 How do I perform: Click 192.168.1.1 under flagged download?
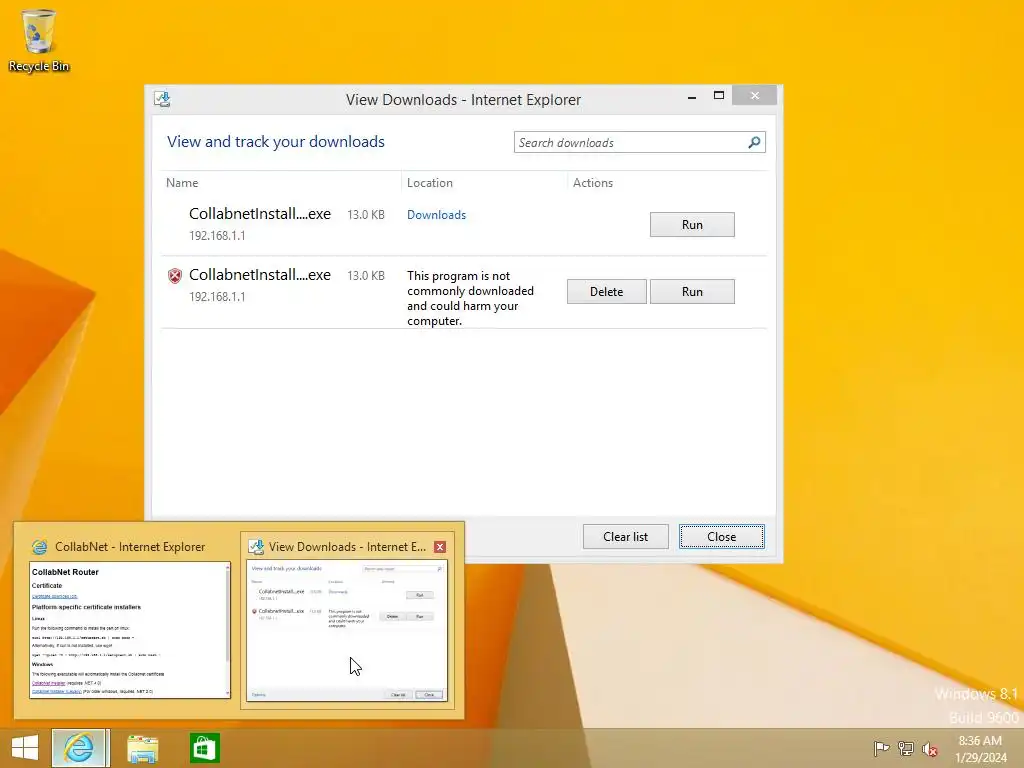click(217, 296)
